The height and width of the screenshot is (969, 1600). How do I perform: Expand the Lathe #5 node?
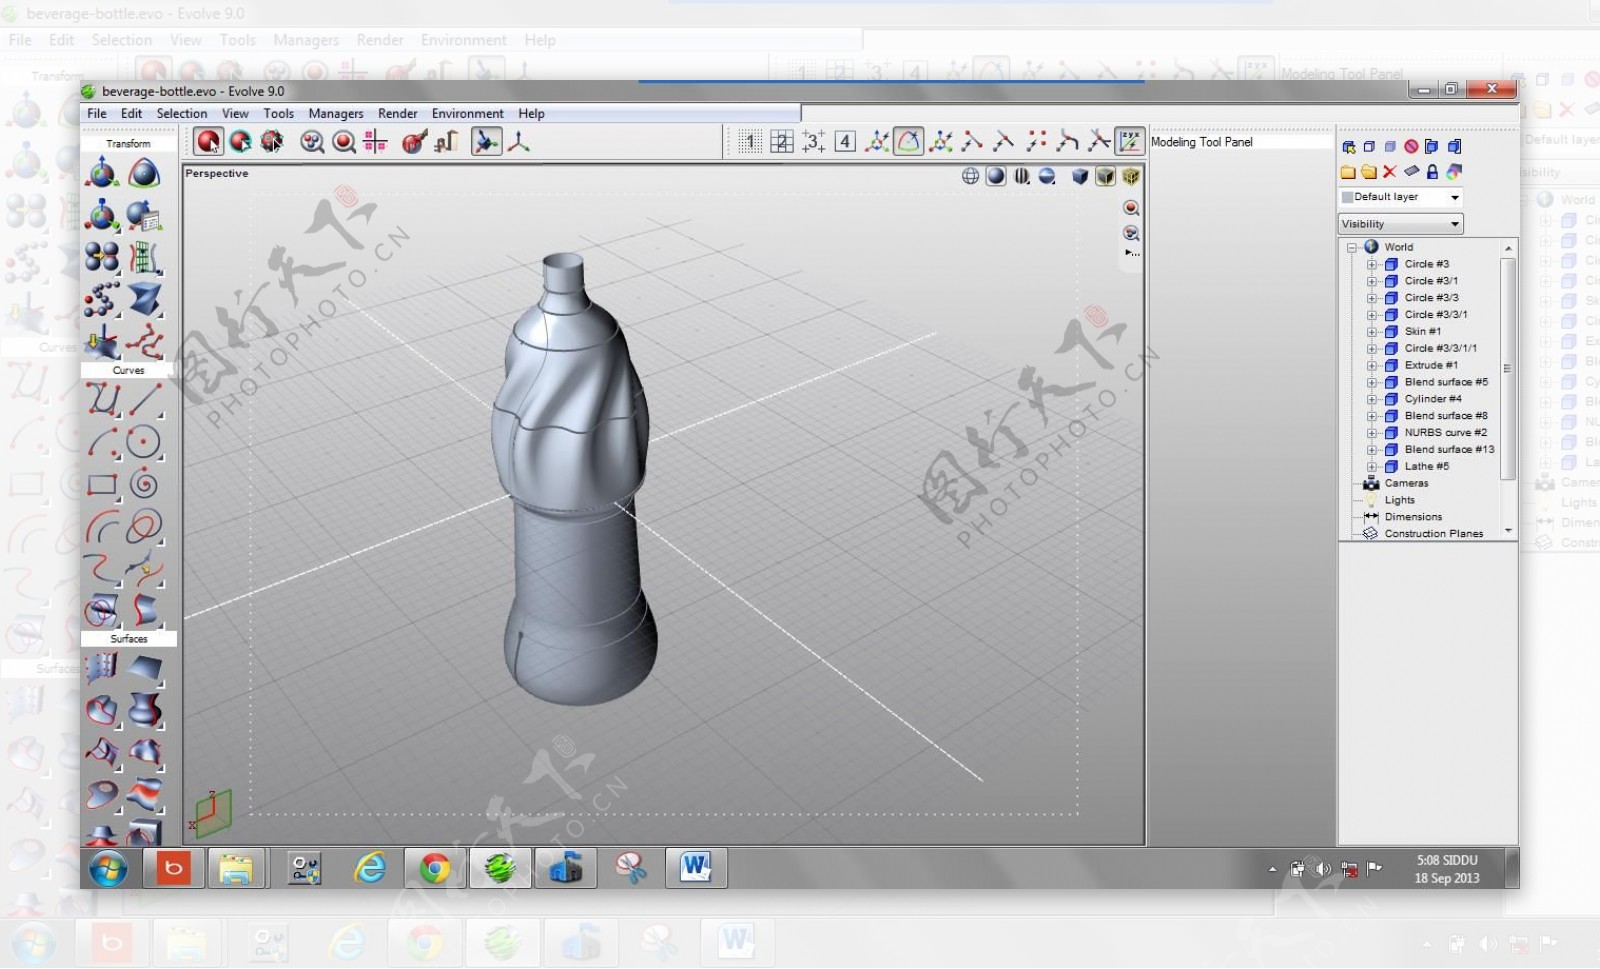[x=1372, y=466]
